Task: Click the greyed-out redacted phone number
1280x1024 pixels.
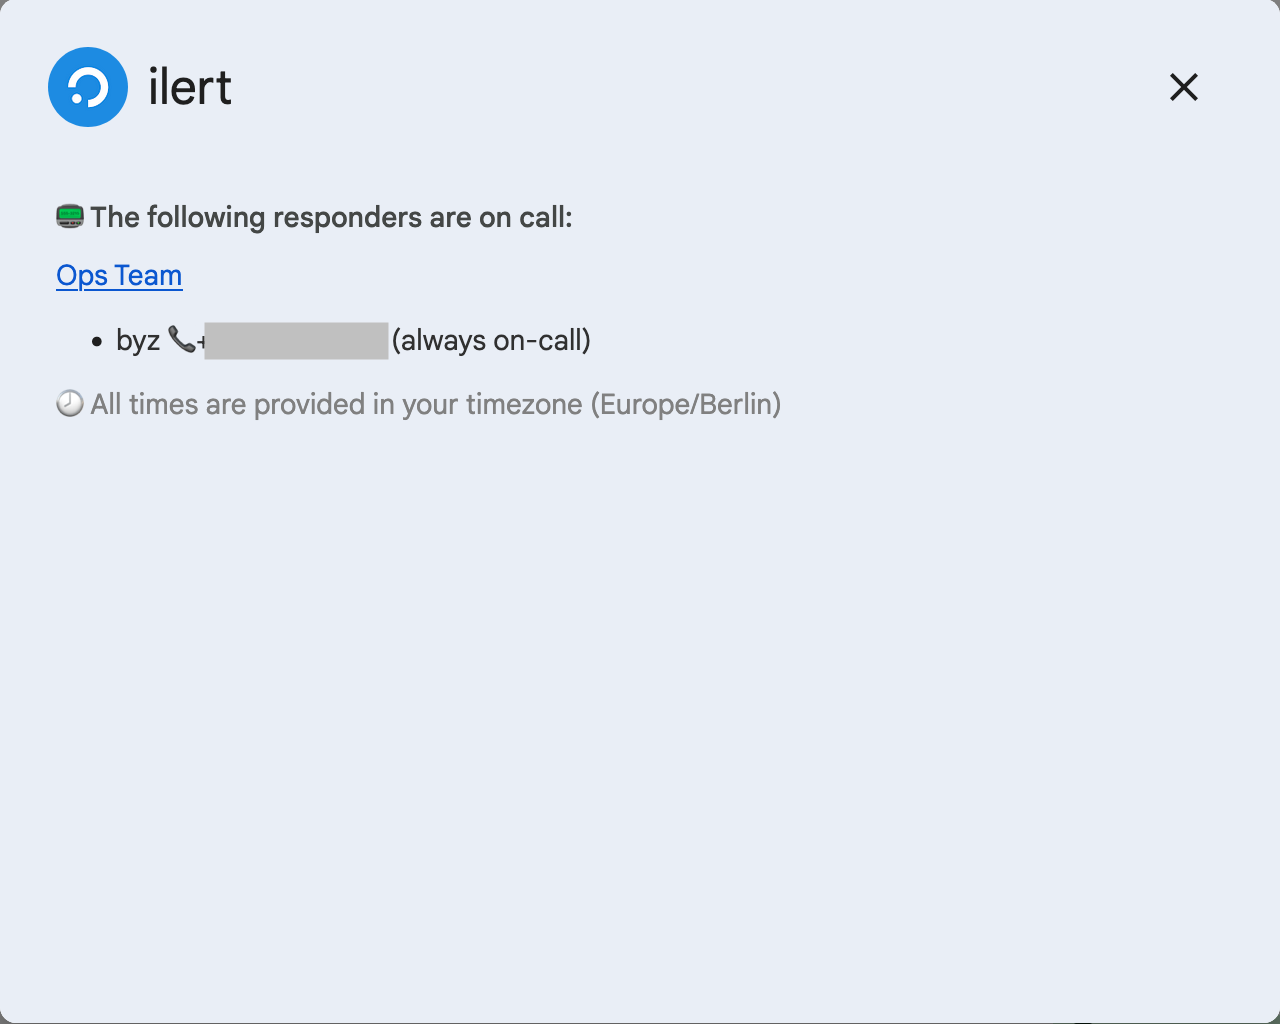Action: coord(296,341)
